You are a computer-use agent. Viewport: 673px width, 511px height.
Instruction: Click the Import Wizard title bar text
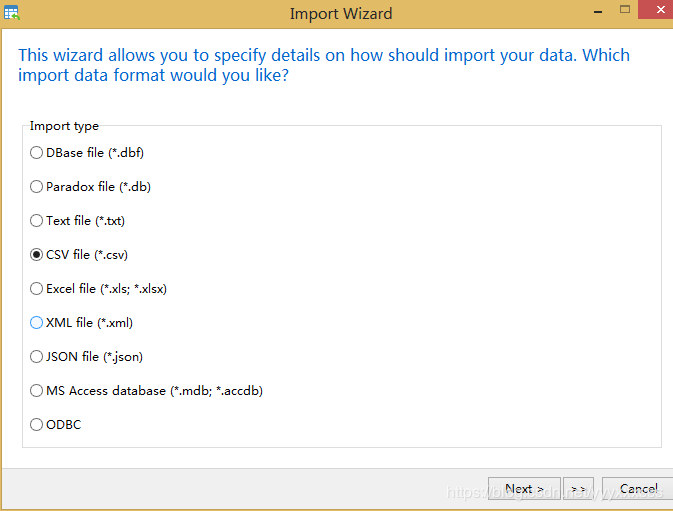[340, 14]
